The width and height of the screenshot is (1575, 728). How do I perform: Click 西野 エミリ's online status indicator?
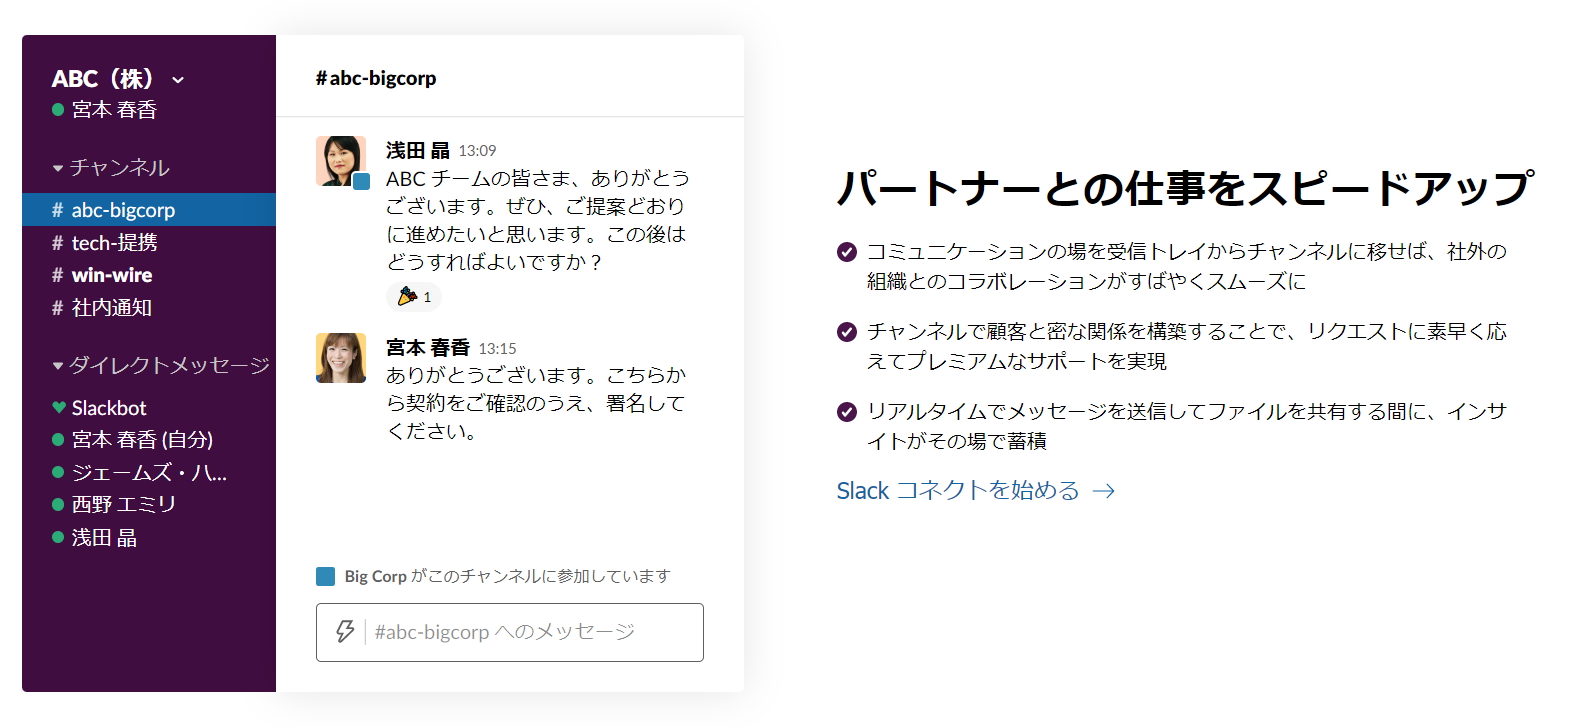tap(57, 505)
